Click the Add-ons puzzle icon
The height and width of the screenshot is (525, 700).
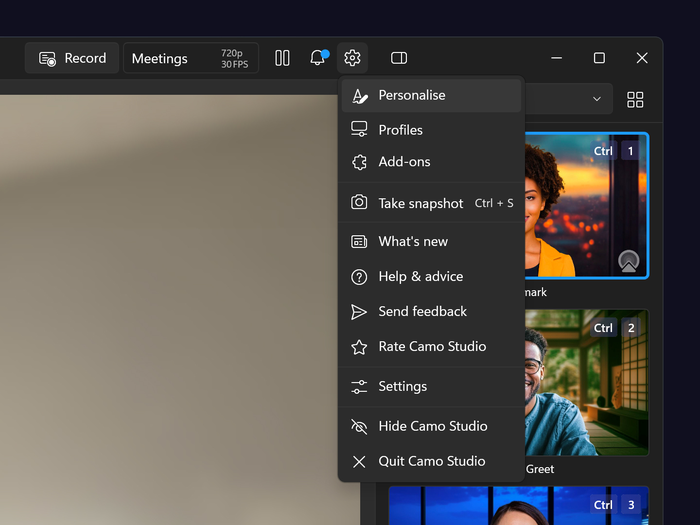359,162
